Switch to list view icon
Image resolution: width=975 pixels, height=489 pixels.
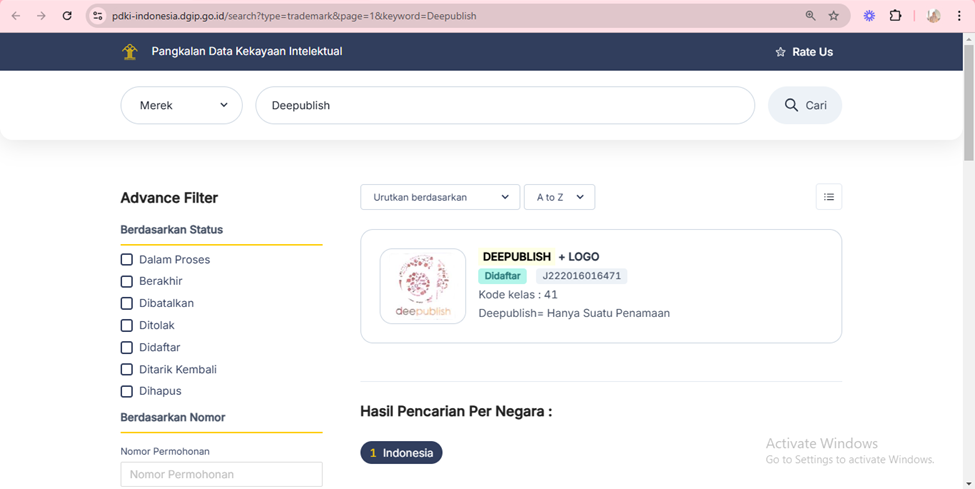coord(829,197)
